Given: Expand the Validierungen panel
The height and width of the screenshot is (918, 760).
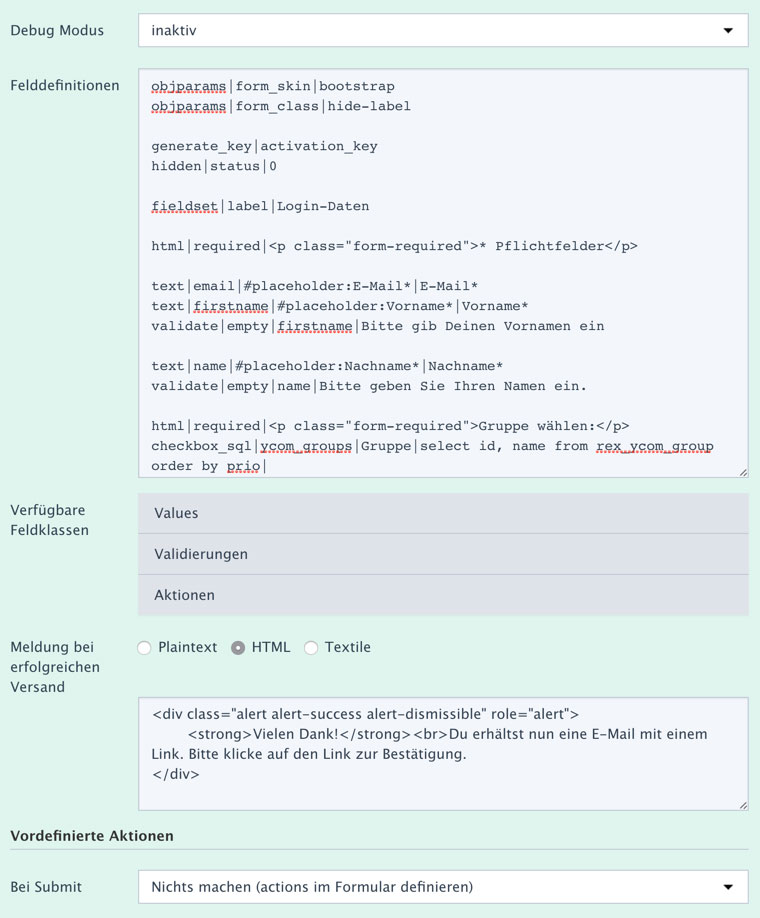Looking at the screenshot, I should [442, 554].
